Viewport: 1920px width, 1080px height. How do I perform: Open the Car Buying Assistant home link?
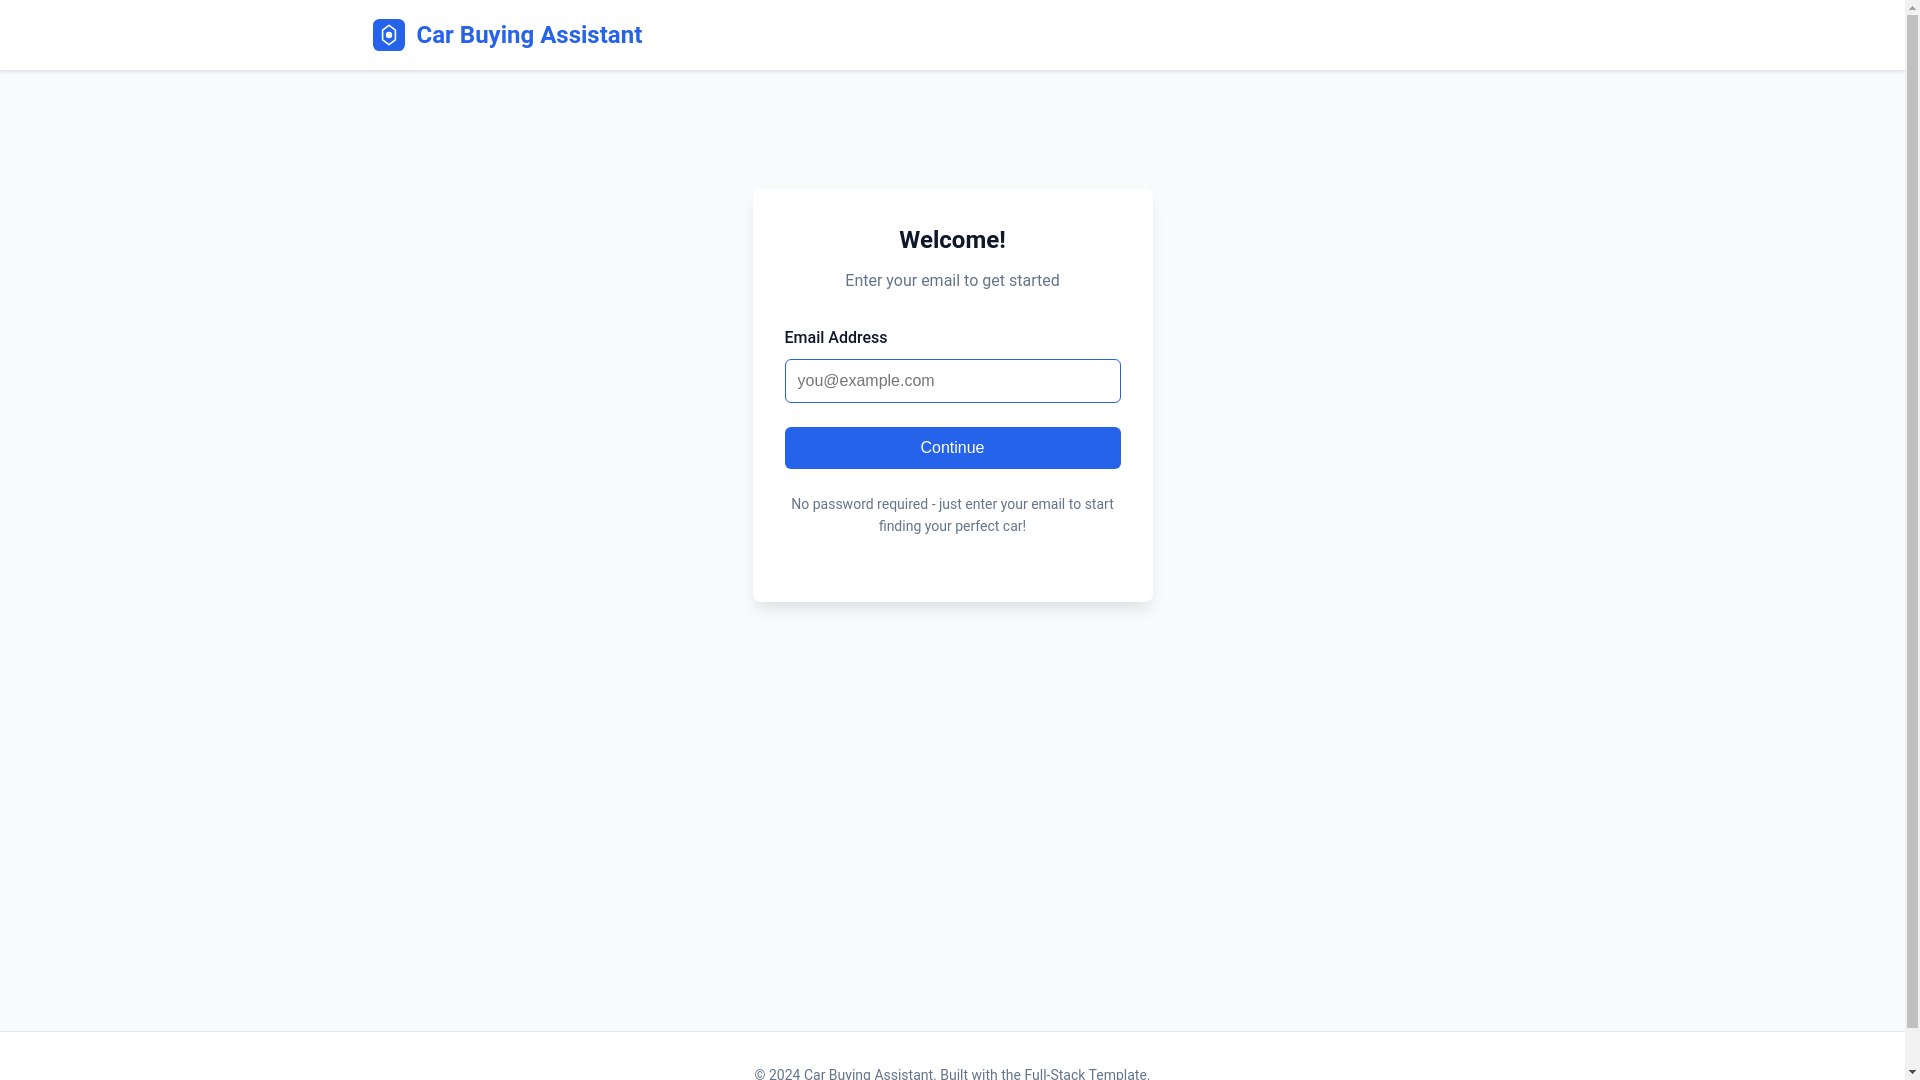coord(507,35)
